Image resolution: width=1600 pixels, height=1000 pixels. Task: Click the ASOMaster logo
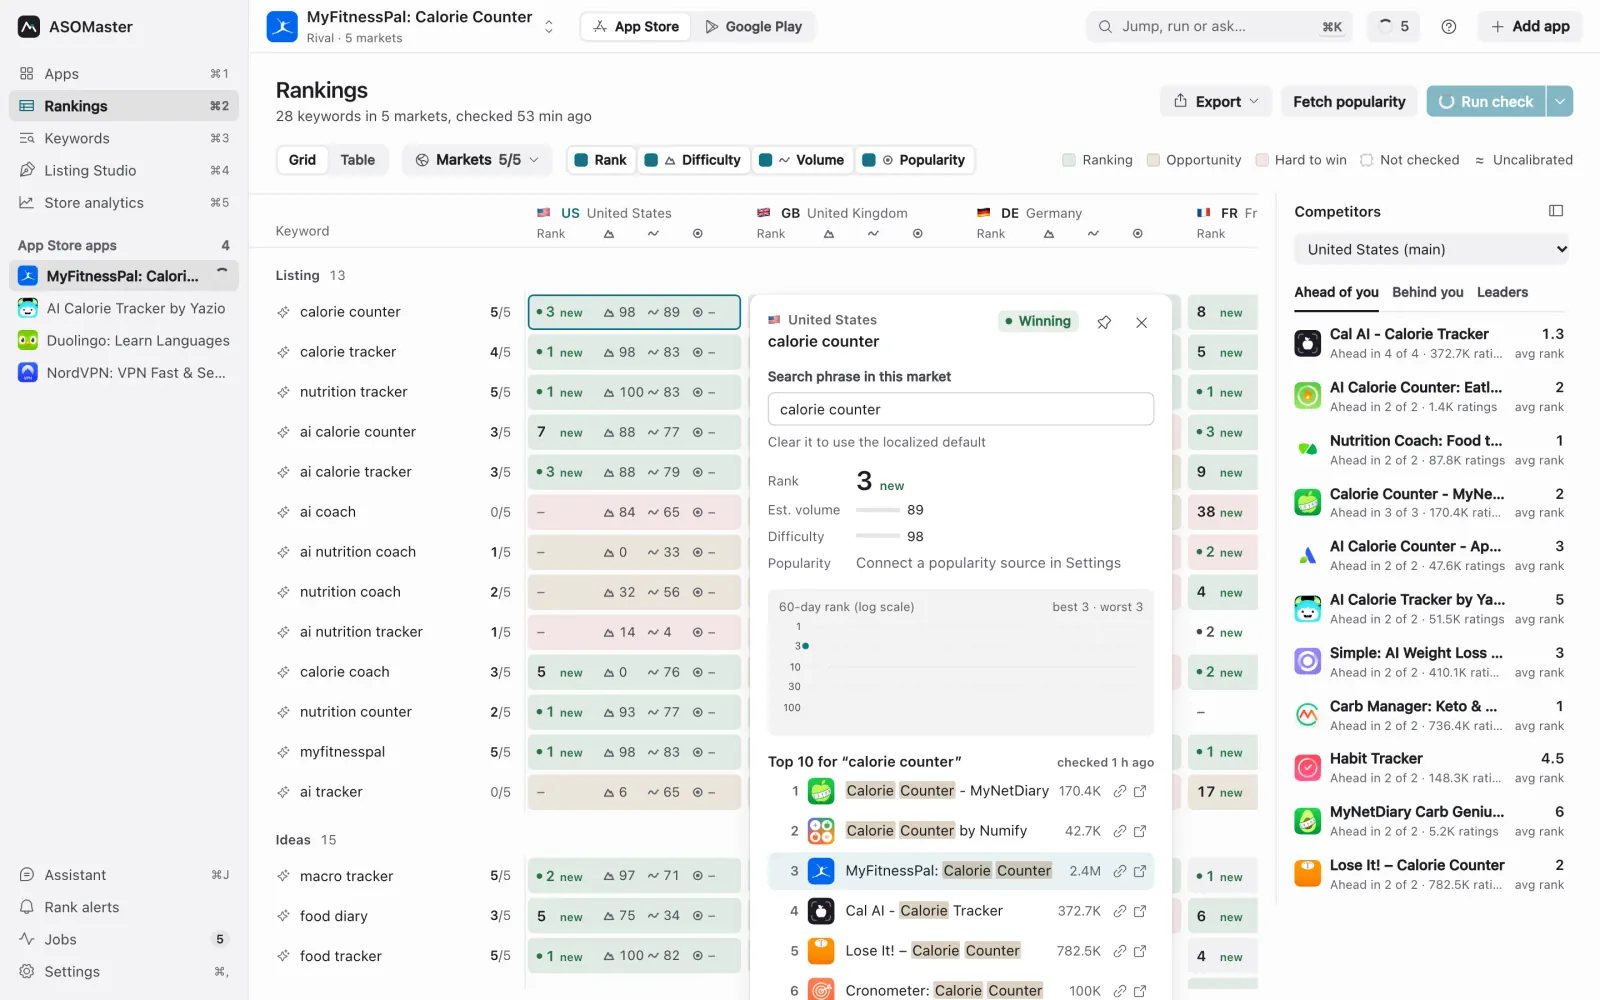[29, 27]
